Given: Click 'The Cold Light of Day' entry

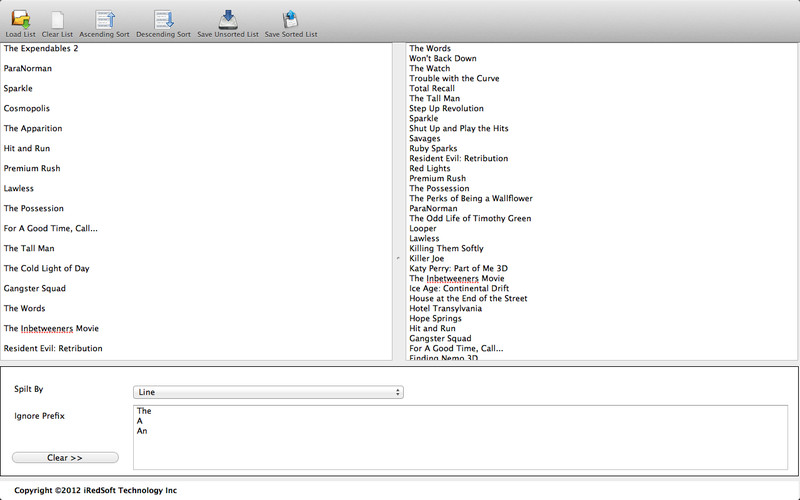Looking at the screenshot, I should pyautogui.click(x=46, y=268).
